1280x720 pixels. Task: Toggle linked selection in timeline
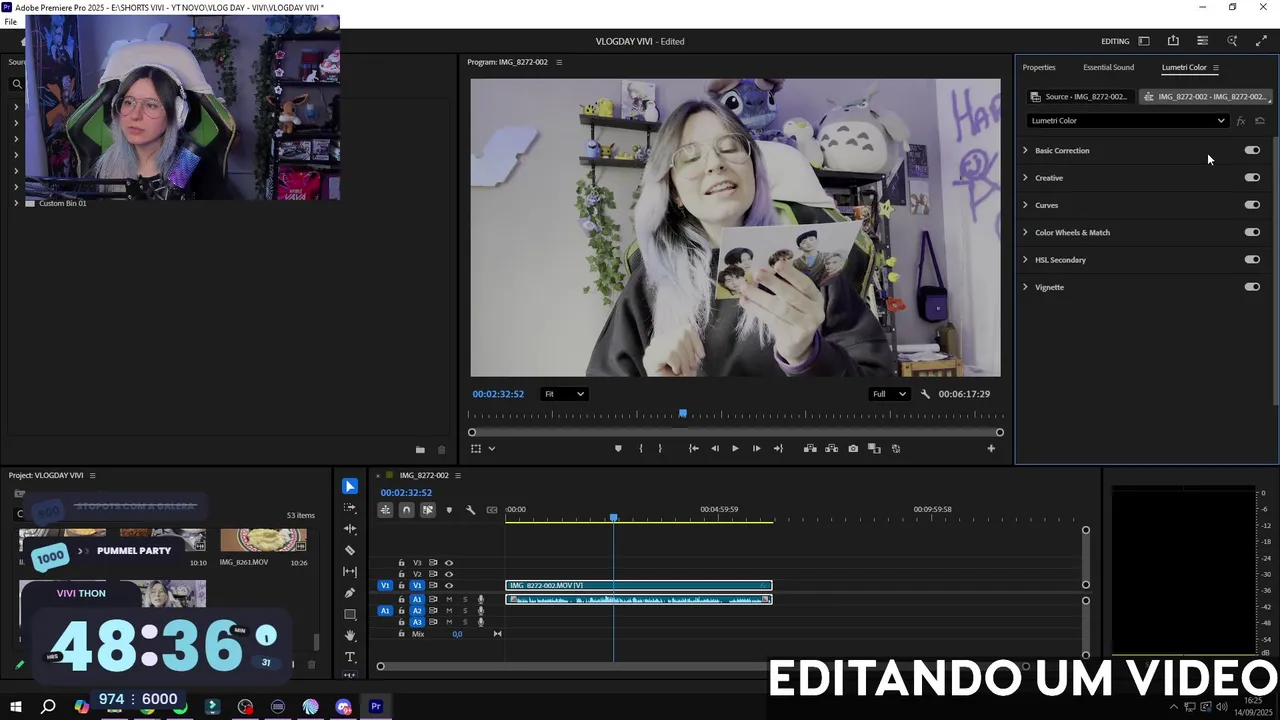(427, 510)
